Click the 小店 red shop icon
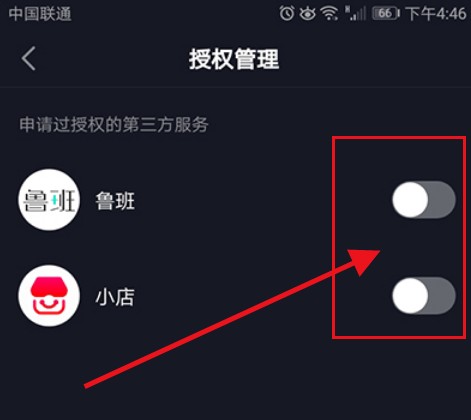The width and height of the screenshot is (471, 420). [x=49, y=296]
